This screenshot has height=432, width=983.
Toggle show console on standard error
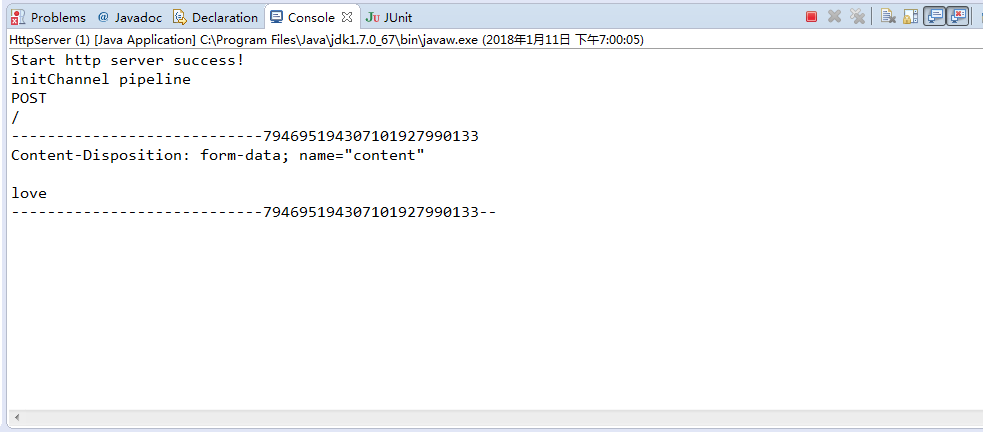[x=957, y=17]
